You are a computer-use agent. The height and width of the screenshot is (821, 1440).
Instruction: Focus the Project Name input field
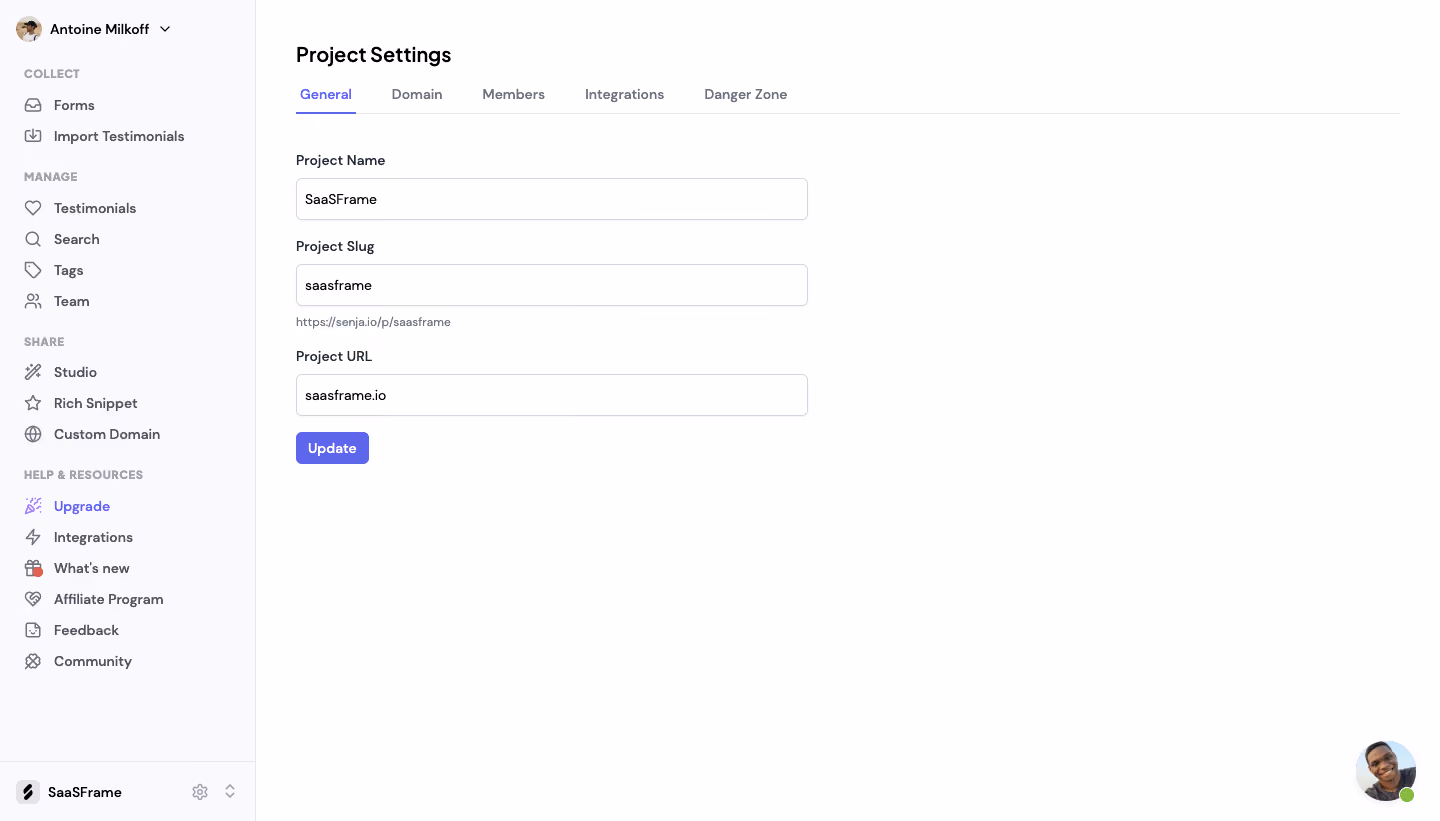(552, 199)
